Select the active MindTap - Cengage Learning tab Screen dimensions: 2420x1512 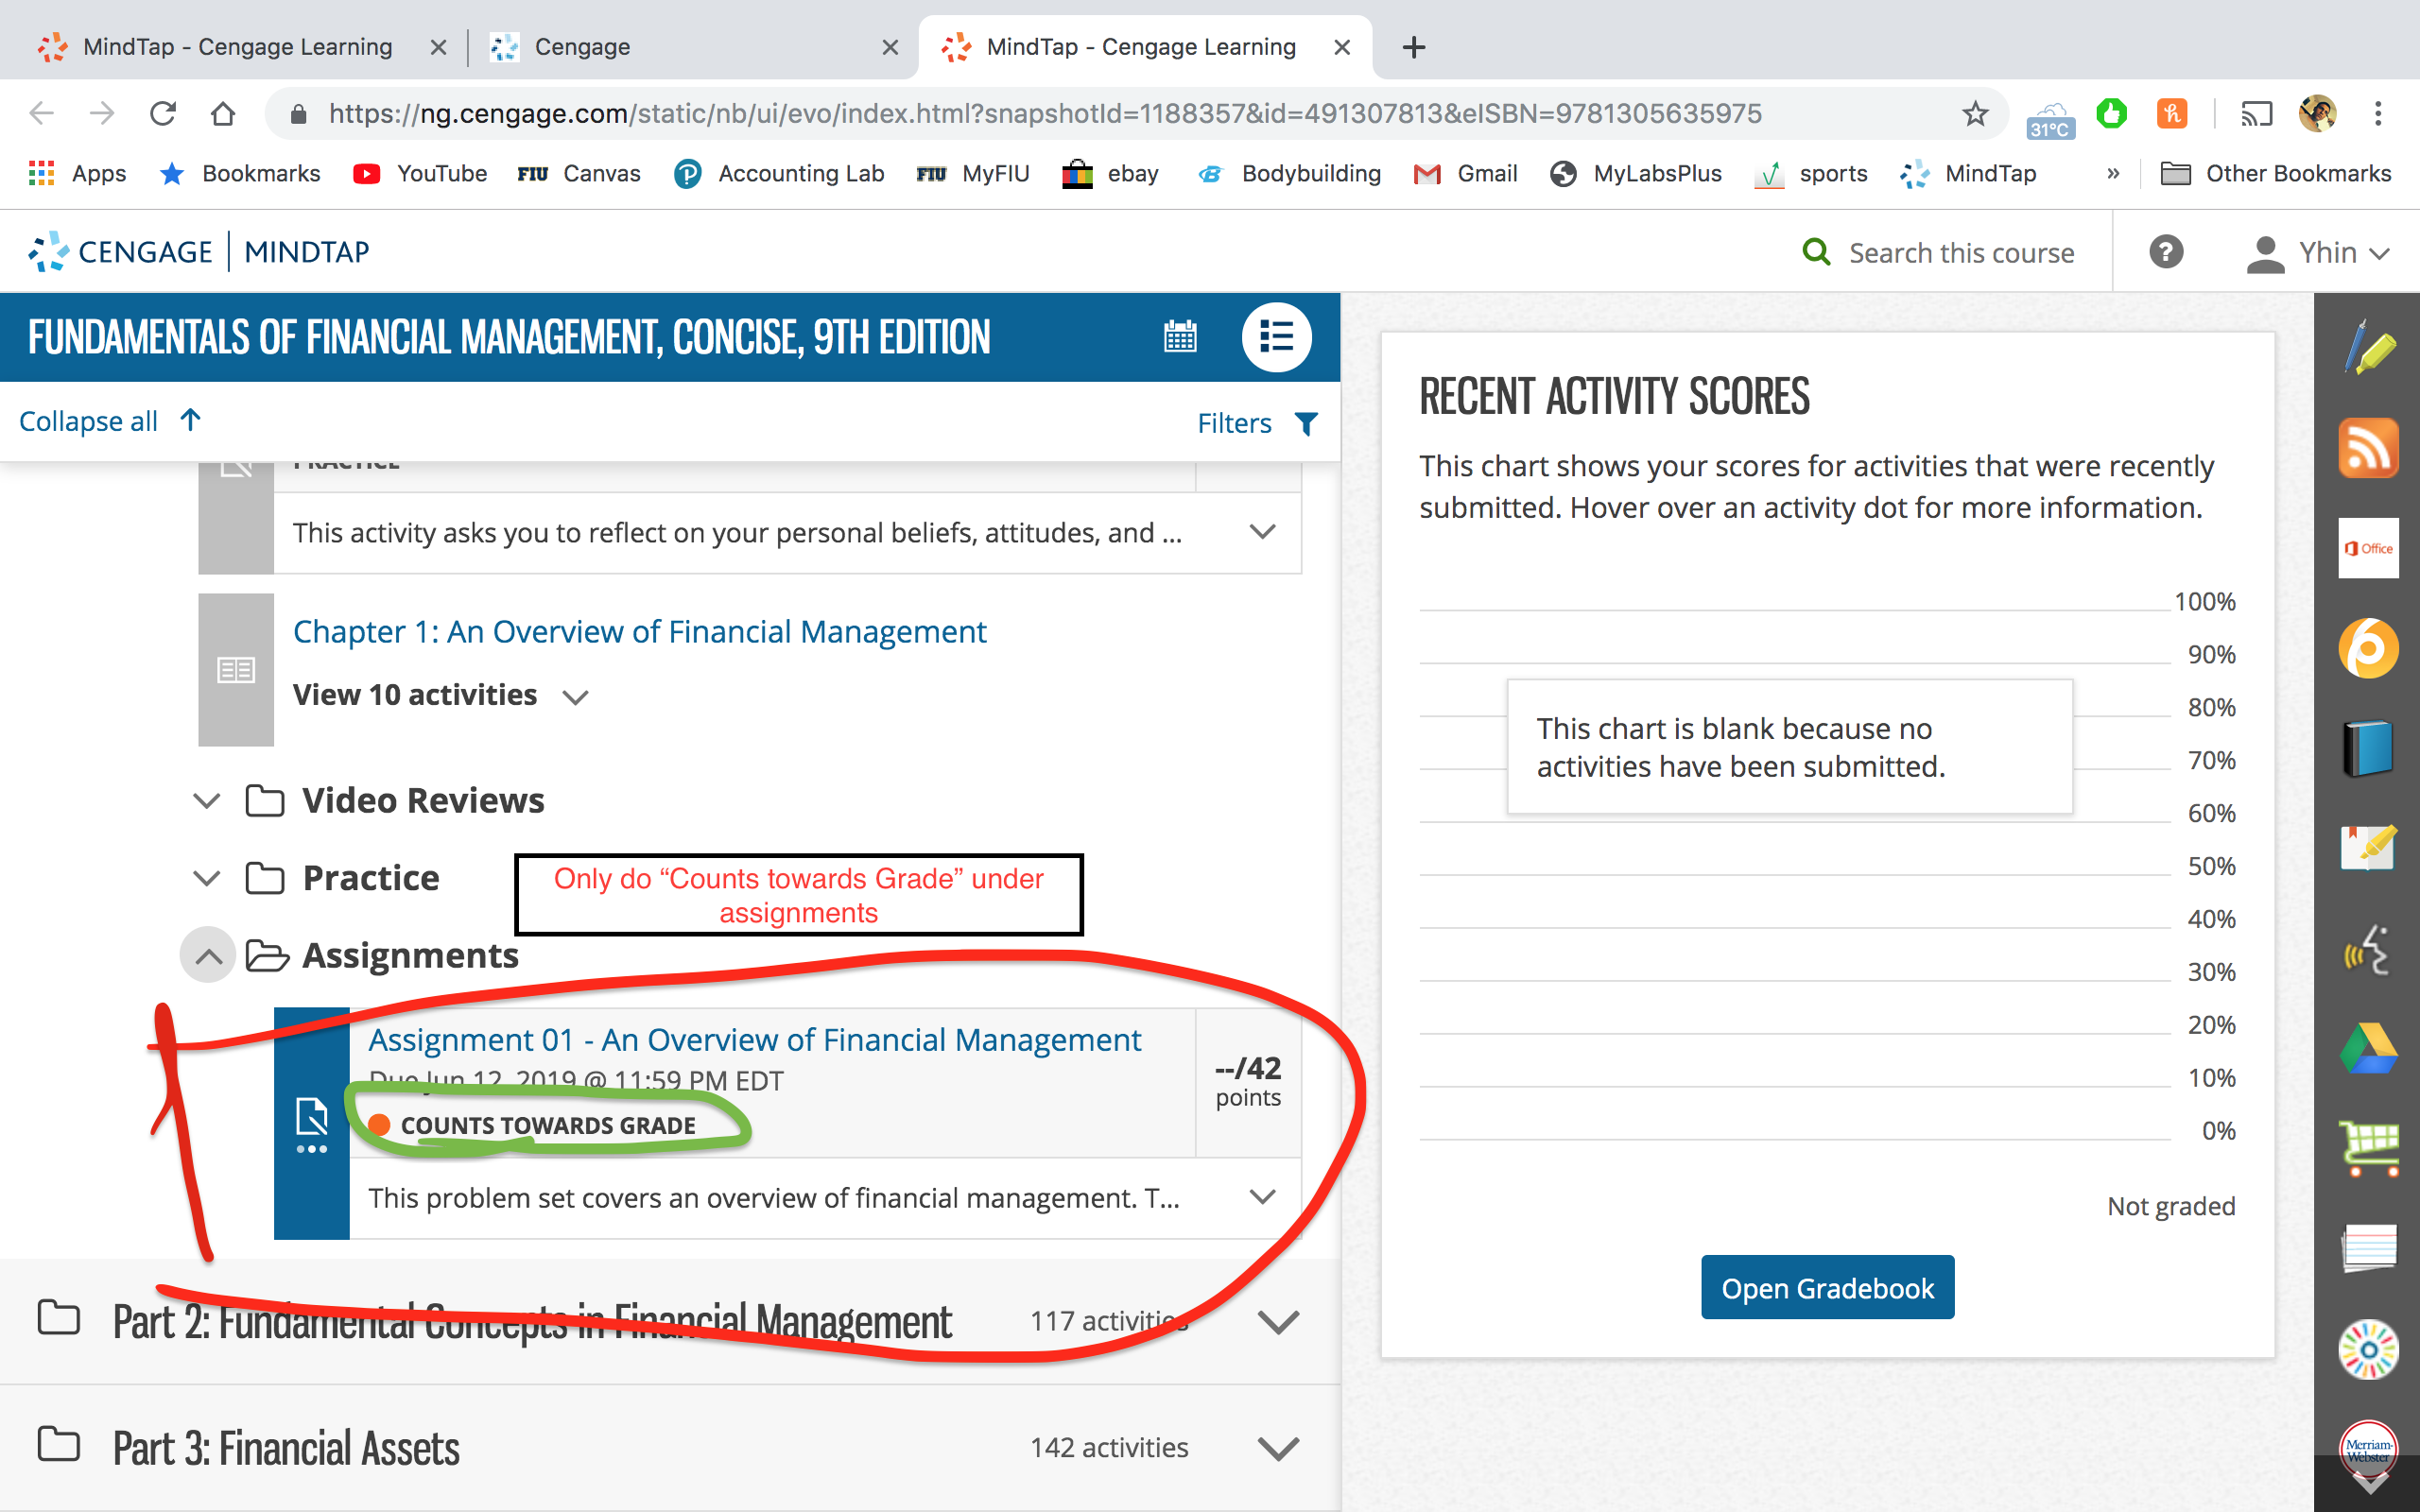(x=1145, y=47)
